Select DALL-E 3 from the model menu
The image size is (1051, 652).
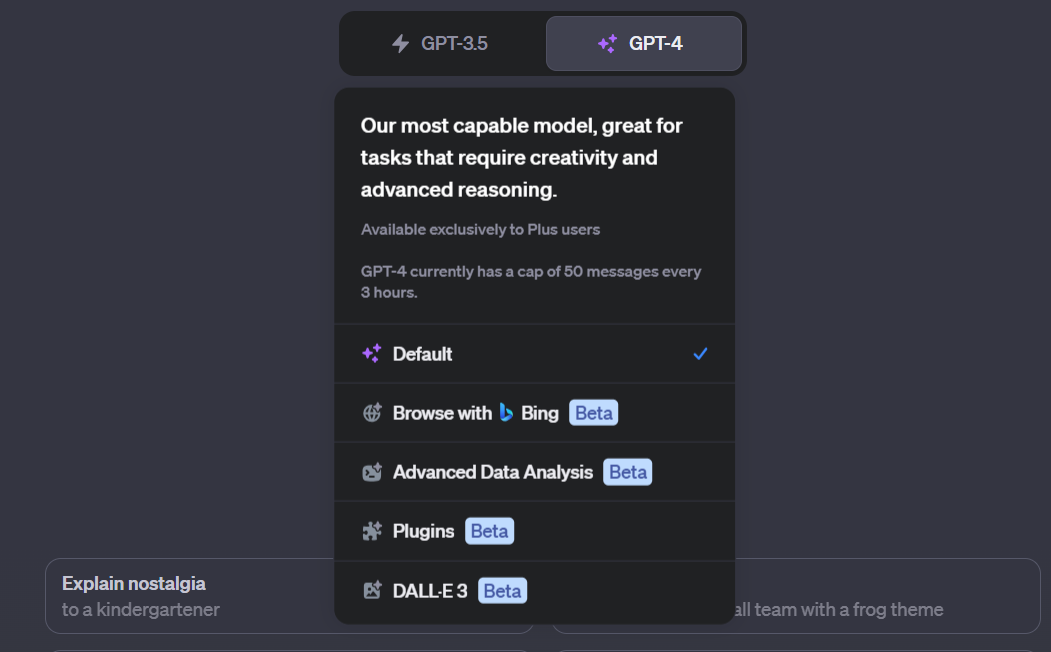coord(534,591)
